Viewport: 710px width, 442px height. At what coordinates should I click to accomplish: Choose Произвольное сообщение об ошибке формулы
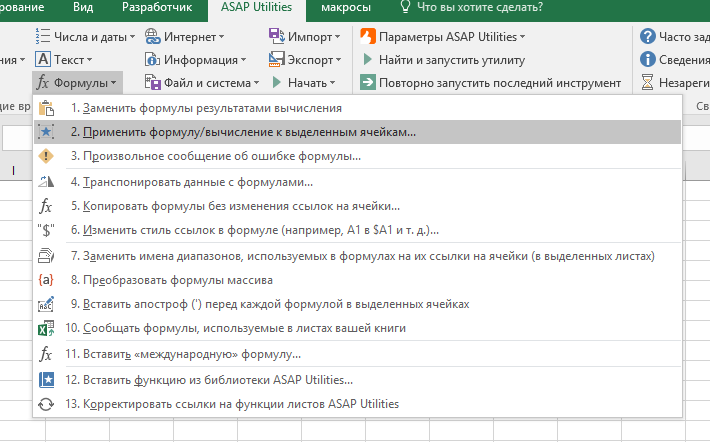point(357,156)
